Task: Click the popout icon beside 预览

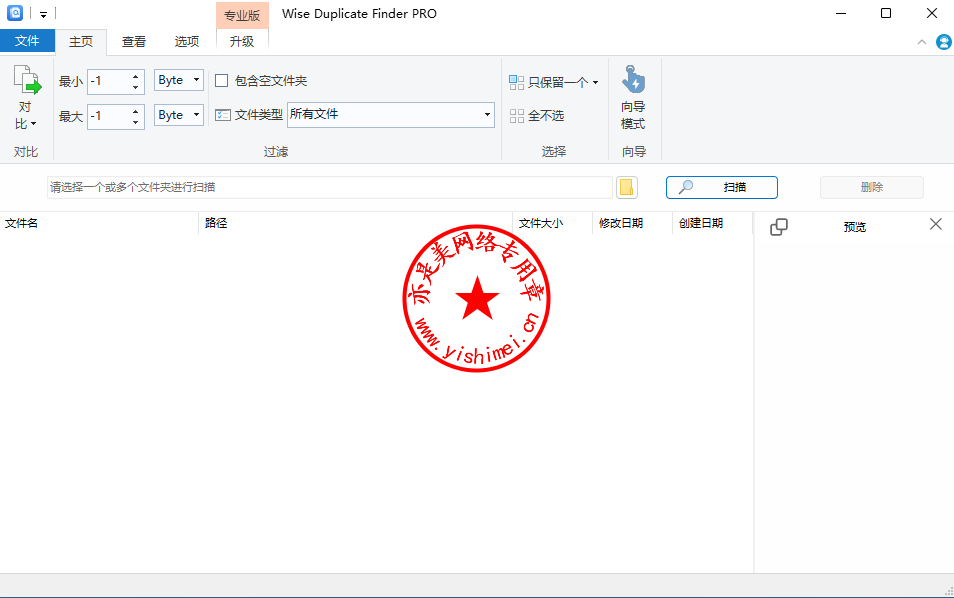Action: 779,227
